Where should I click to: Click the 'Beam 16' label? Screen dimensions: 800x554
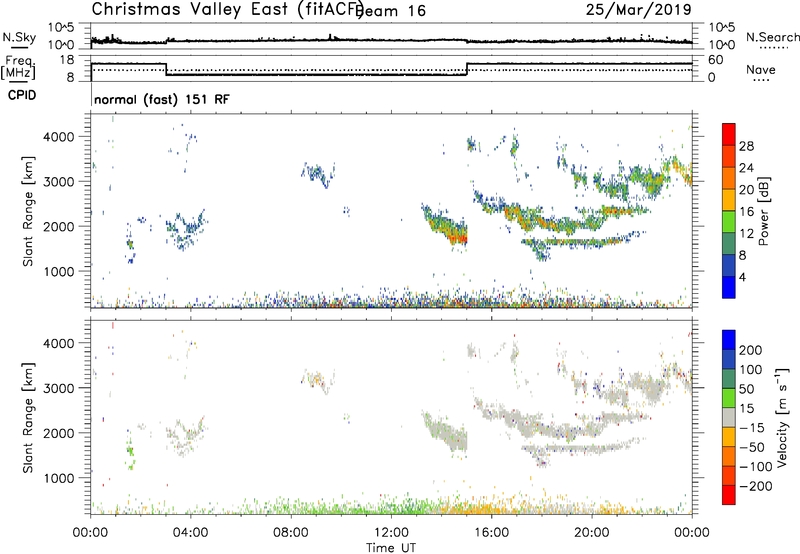(x=391, y=11)
